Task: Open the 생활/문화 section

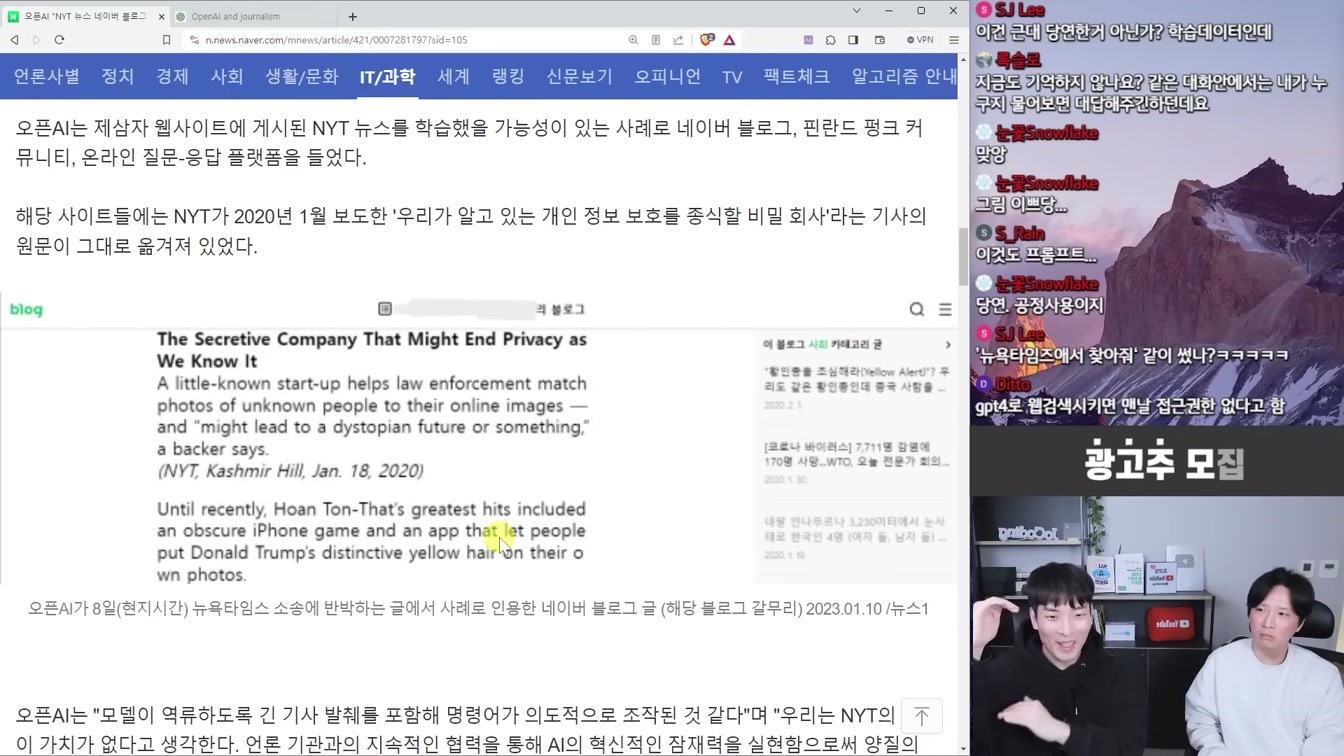Action: coord(302,77)
